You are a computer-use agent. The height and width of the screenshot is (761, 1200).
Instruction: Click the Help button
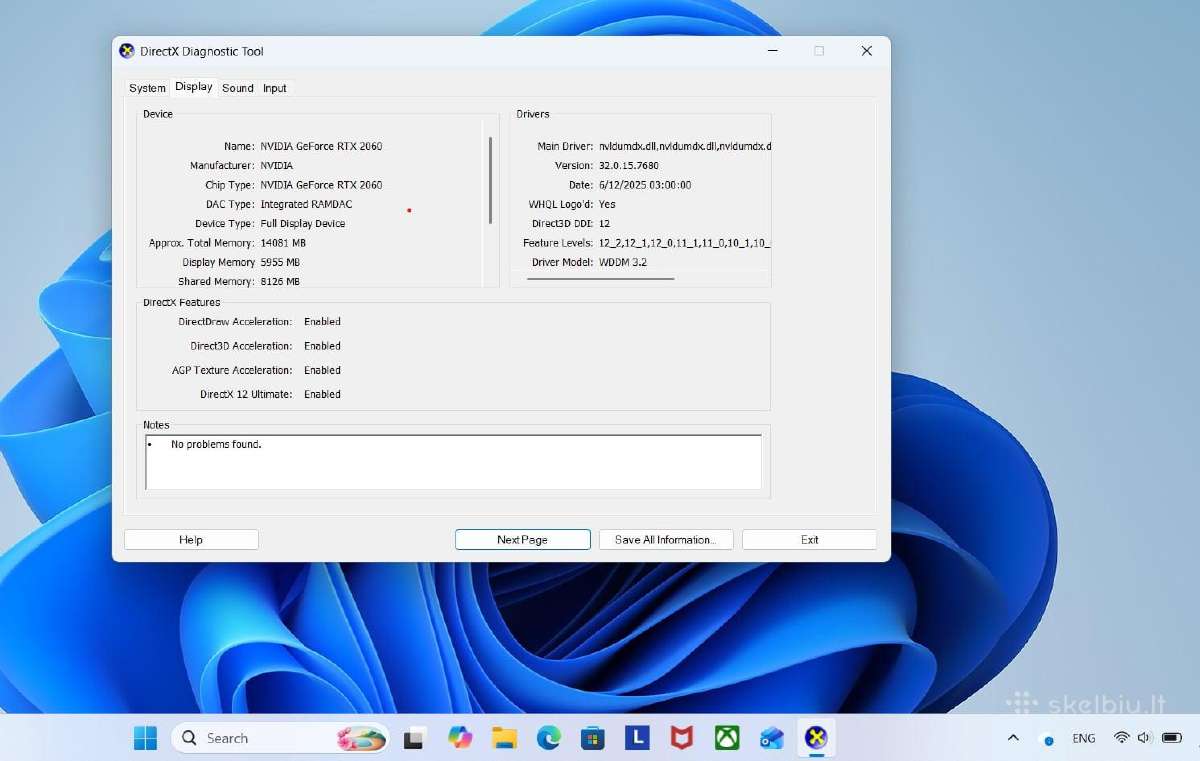tap(191, 539)
